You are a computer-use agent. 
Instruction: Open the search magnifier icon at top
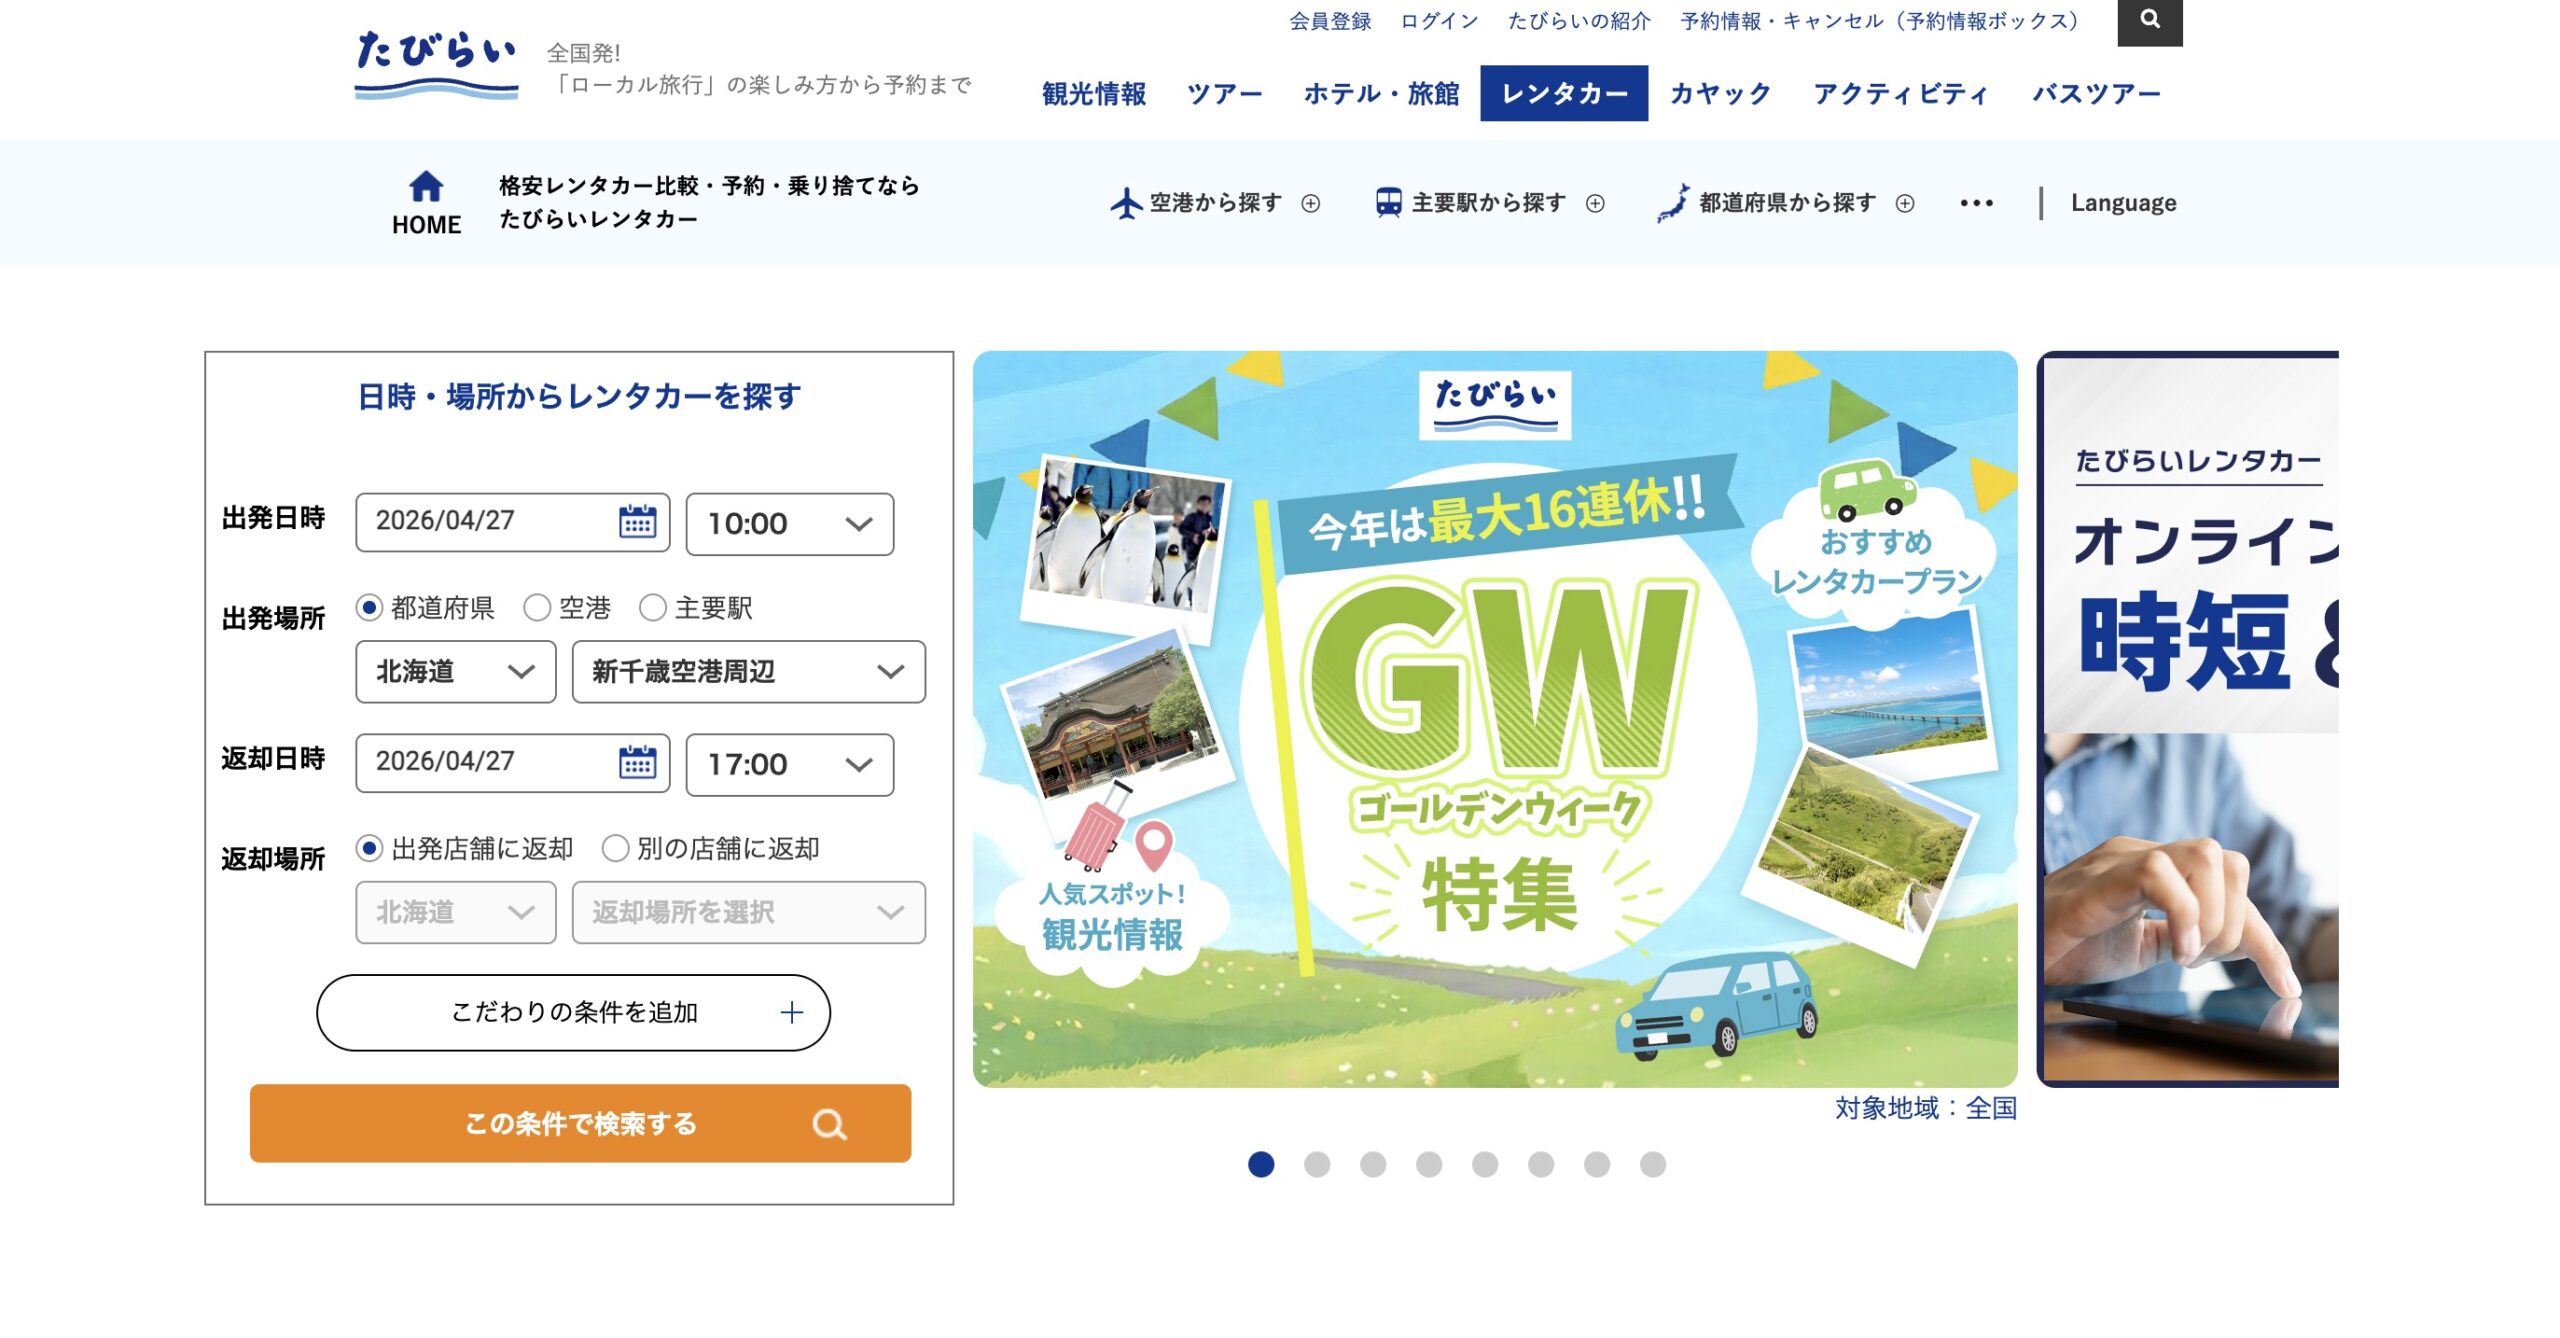(x=2150, y=20)
